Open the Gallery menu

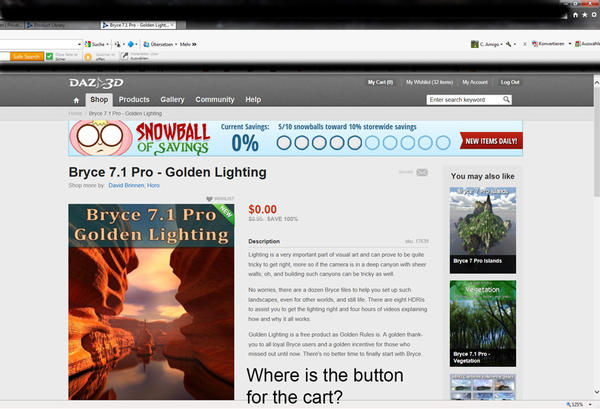point(172,99)
